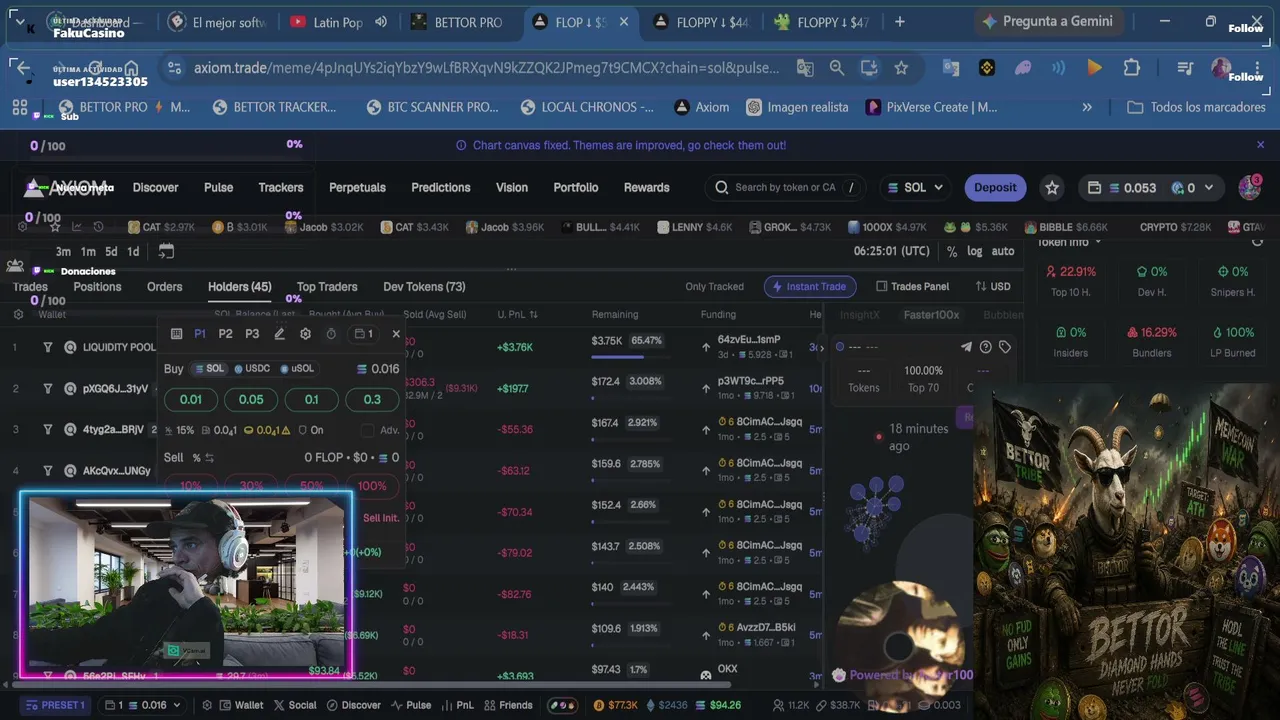Screen dimensions: 1280x720
Task: Select USDC as buy currency
Action: pos(252,369)
